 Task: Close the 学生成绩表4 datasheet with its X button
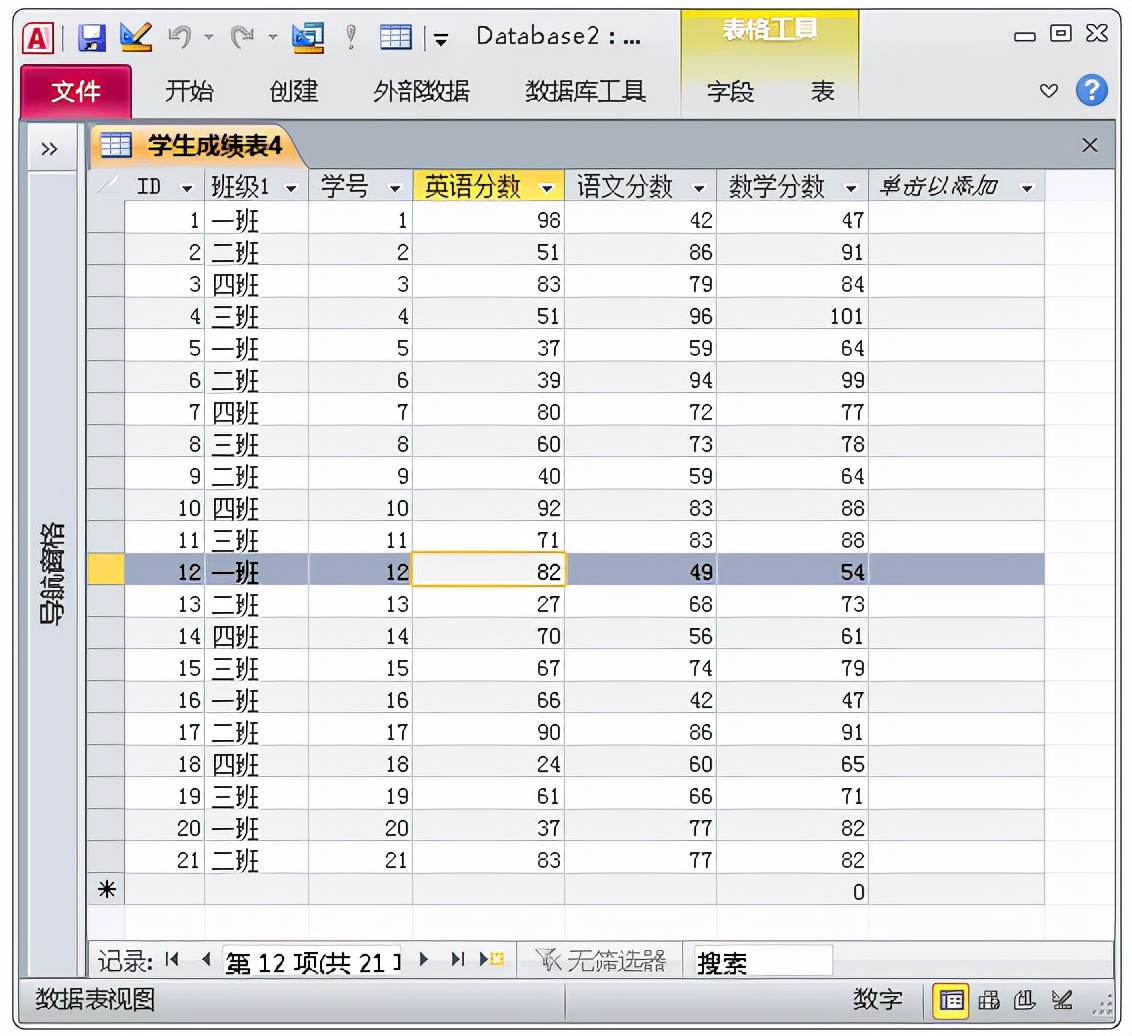pos(1089,144)
